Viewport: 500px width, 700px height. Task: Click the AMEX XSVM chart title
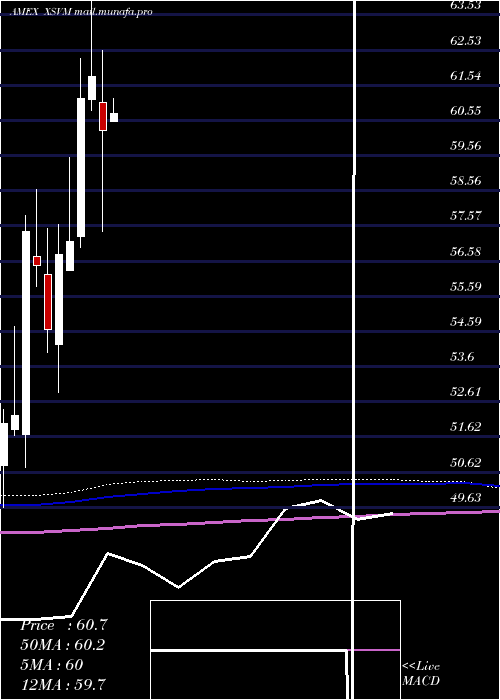pyautogui.click(x=81, y=12)
